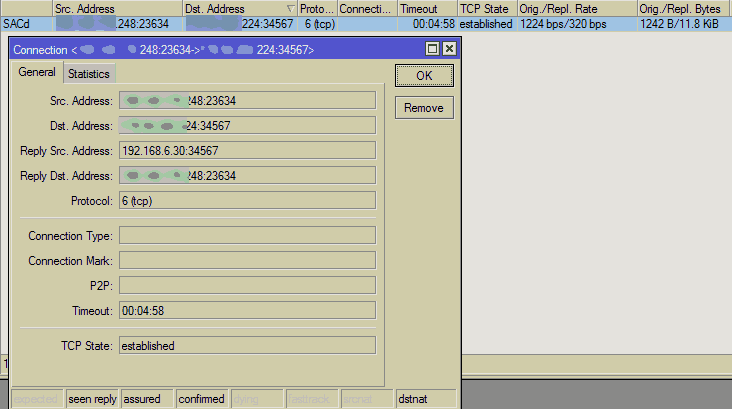This screenshot has height=409, width=732.
Task: Click the Orig./Repl. Bytes column header
Action: [x=684, y=8]
